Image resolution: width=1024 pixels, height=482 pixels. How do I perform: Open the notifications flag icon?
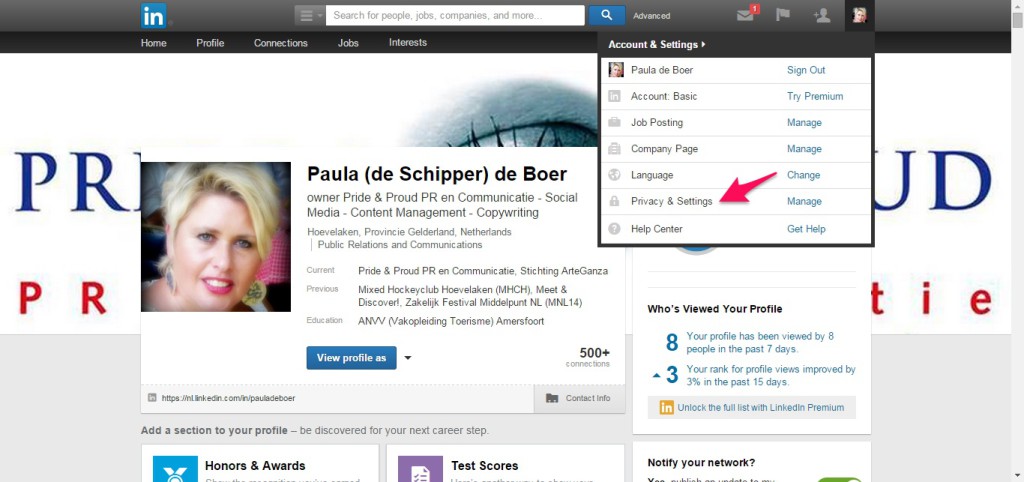tap(782, 15)
